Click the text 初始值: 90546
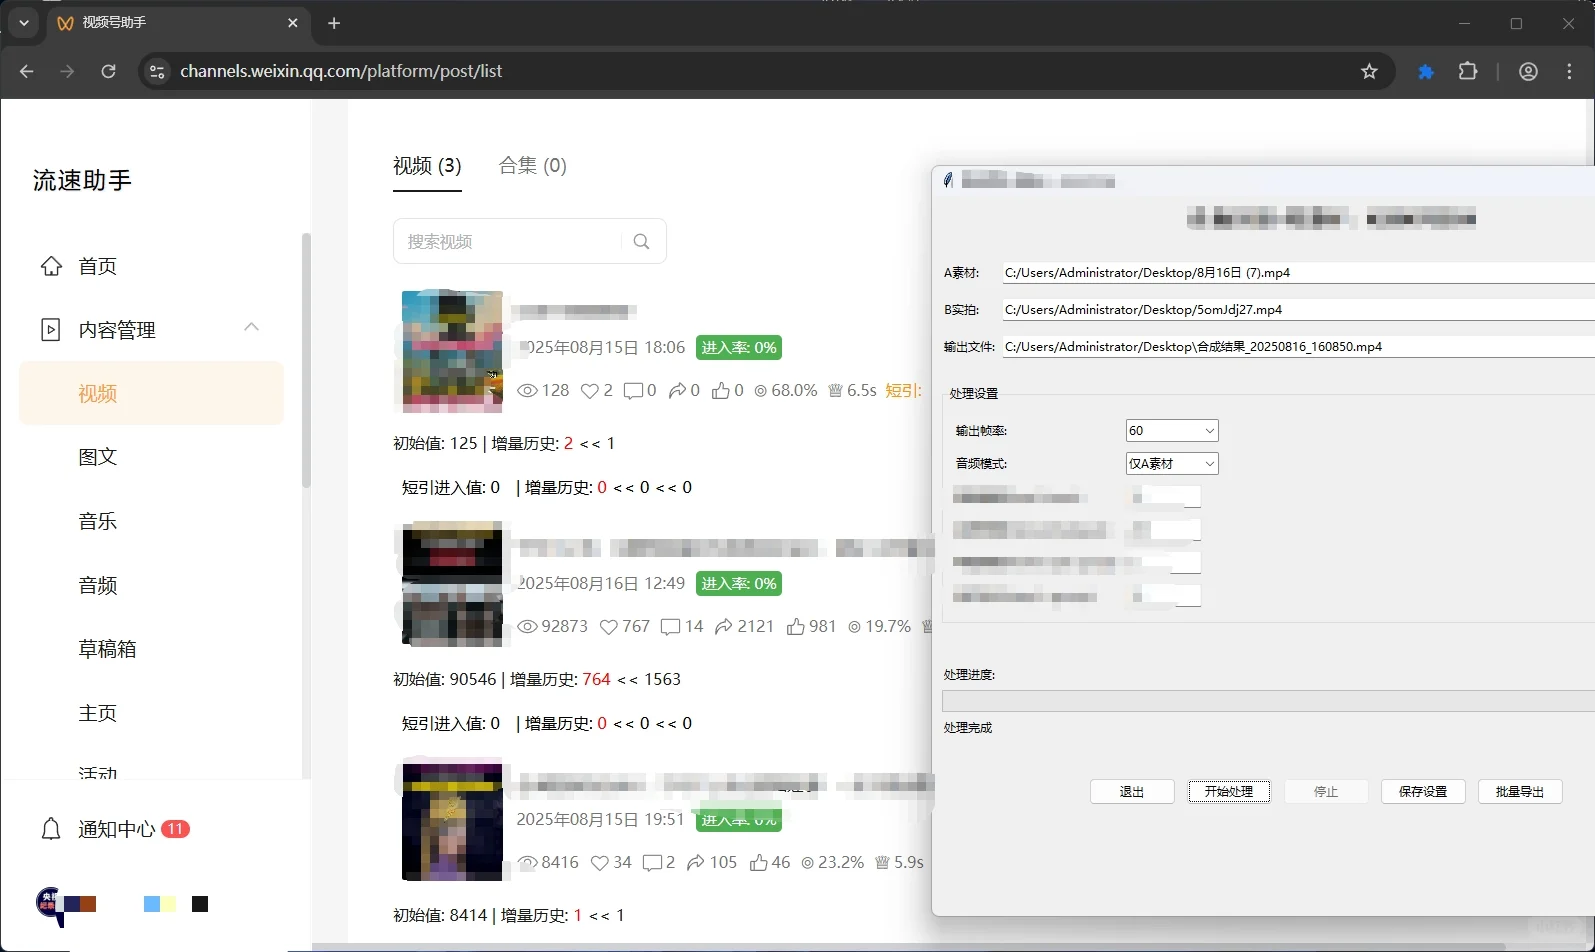Screen dimensions: 1595x952 click(444, 679)
